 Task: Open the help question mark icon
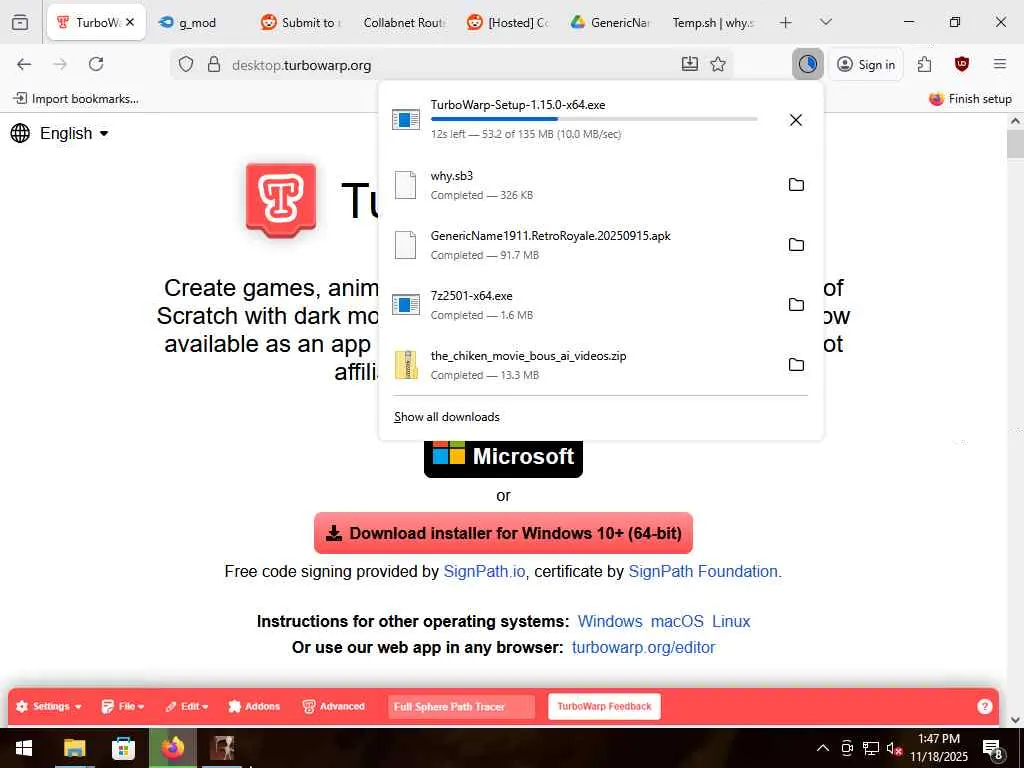[984, 706]
